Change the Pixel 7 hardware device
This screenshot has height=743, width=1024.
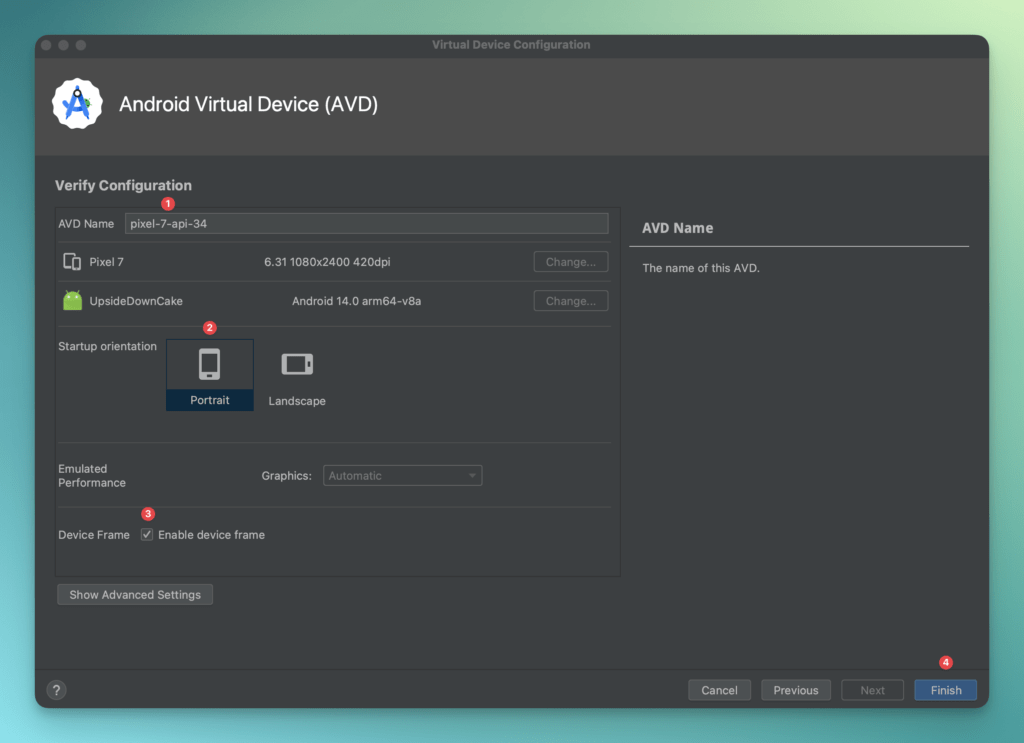coord(571,262)
